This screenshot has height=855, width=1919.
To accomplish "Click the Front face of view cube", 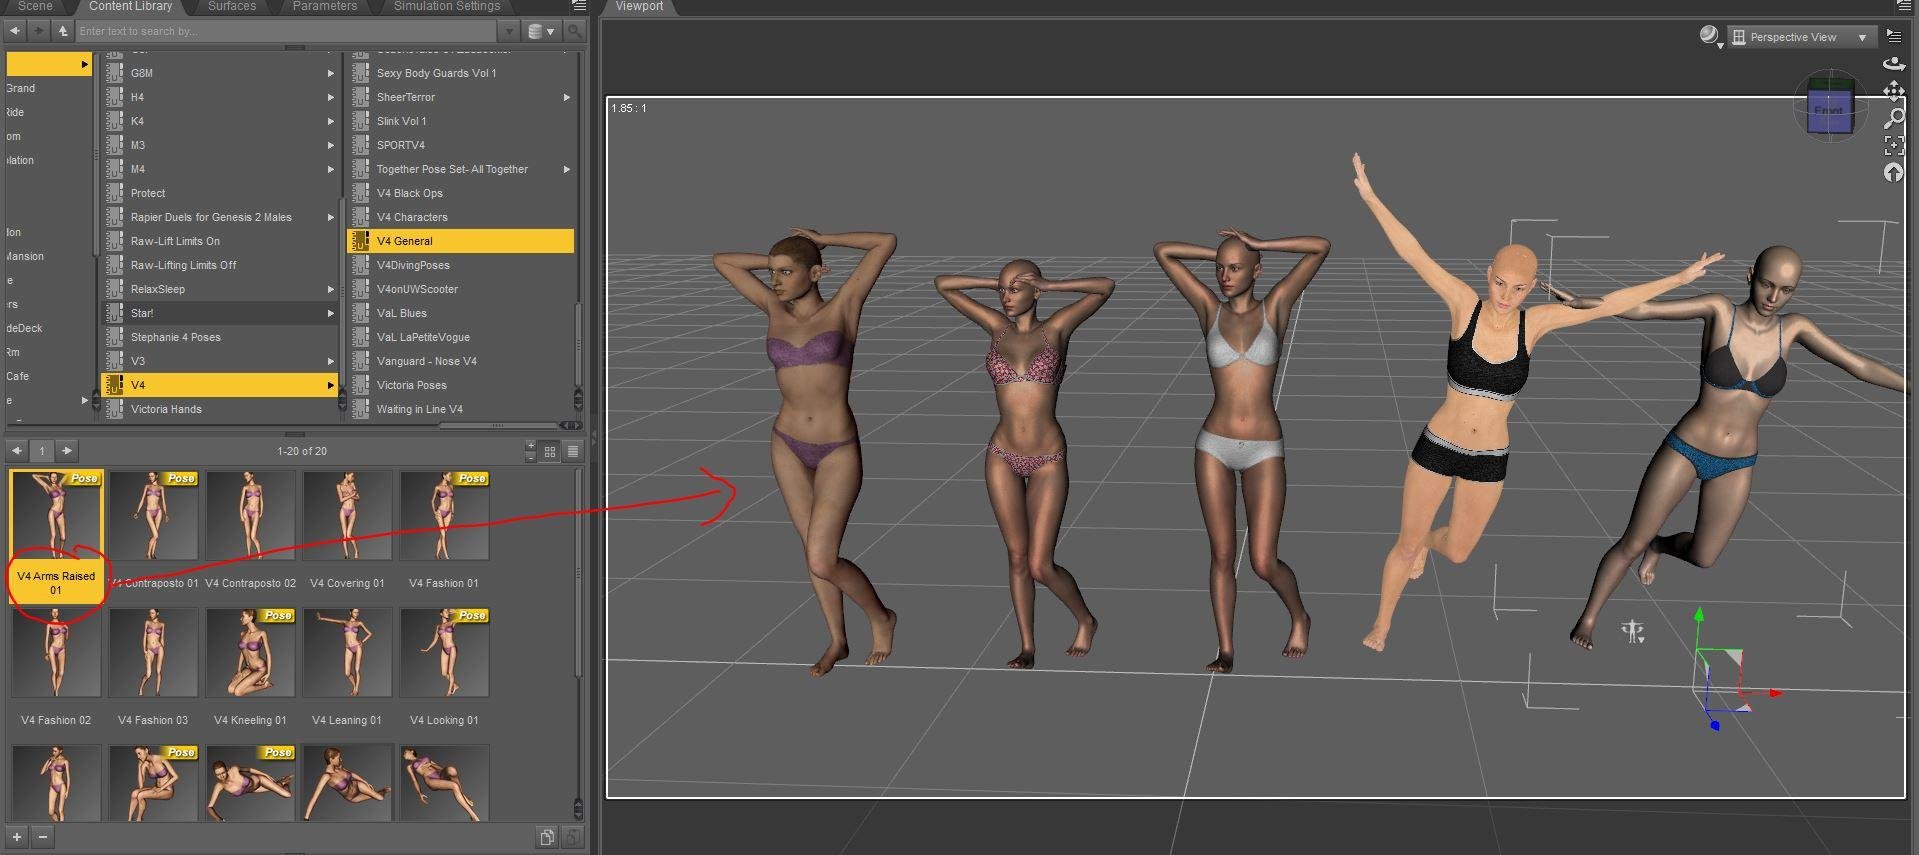I will (x=1829, y=111).
